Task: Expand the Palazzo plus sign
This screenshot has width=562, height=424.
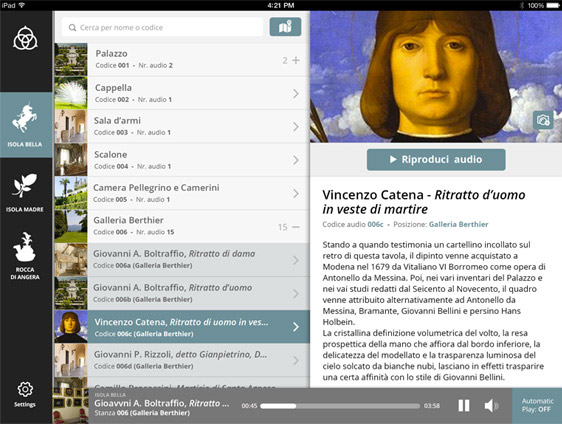Action: point(296,60)
